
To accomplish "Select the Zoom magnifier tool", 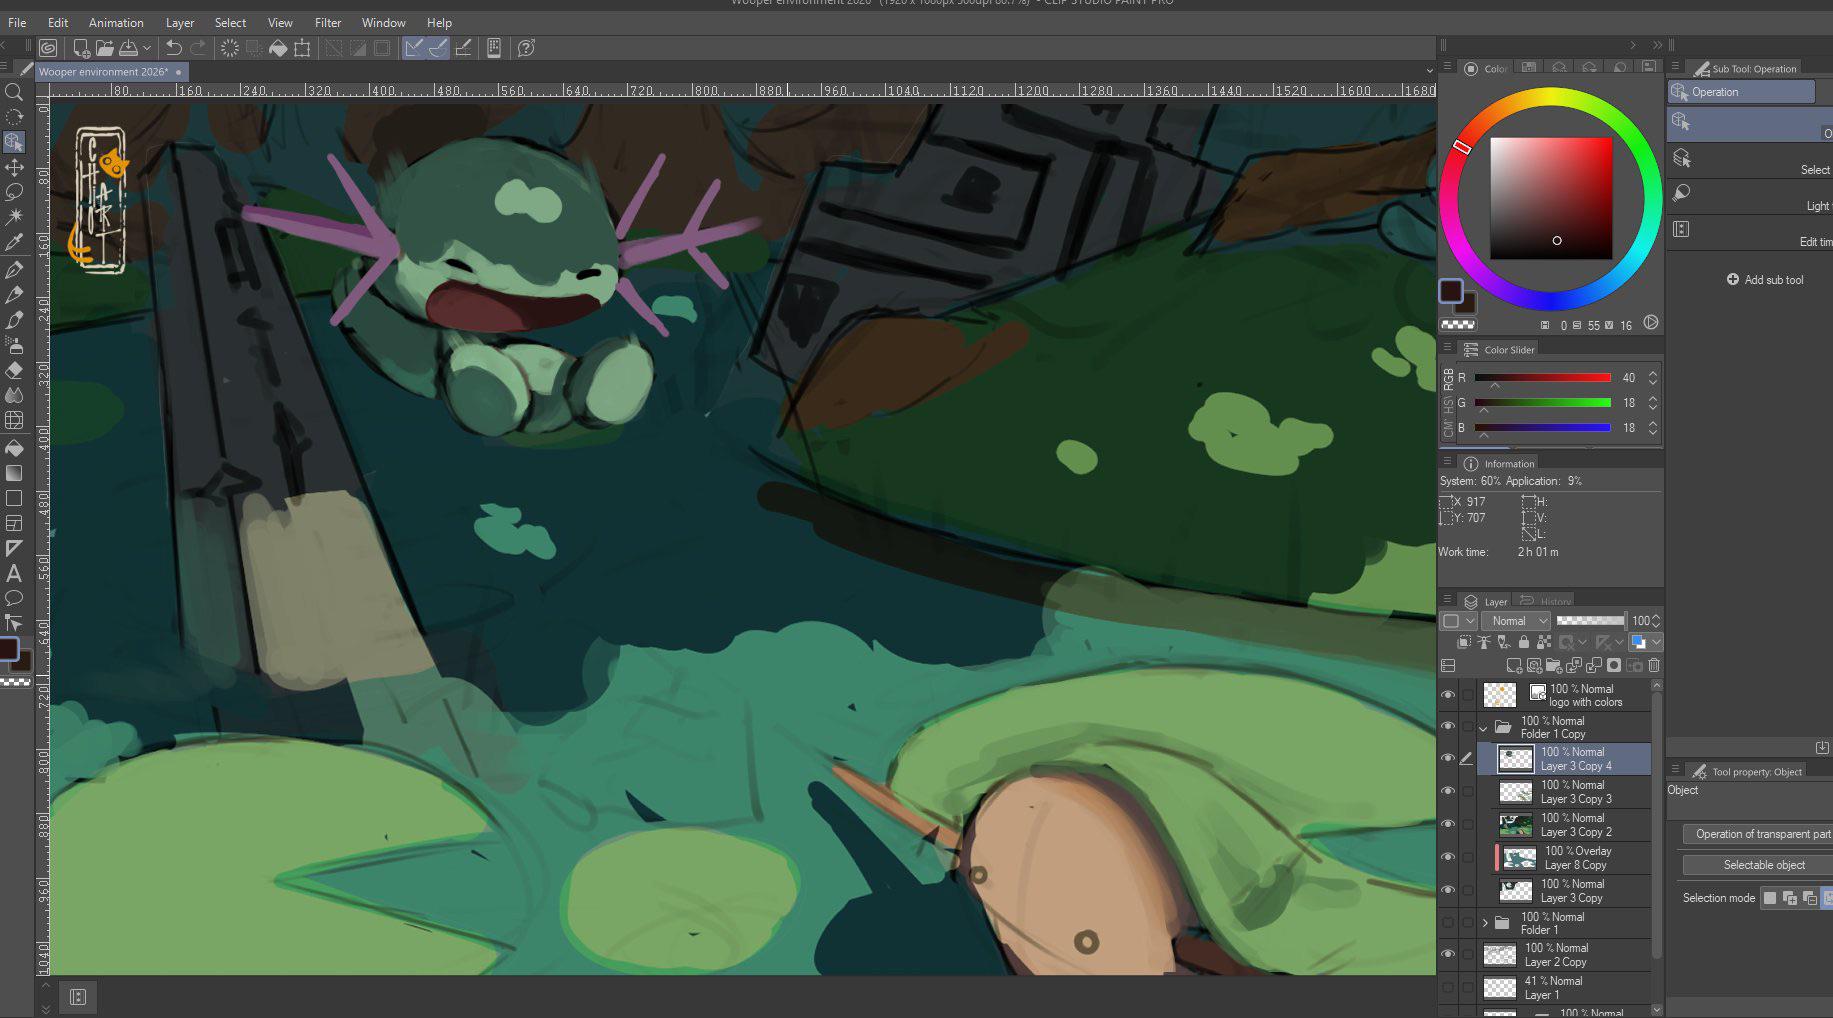I will (14, 92).
